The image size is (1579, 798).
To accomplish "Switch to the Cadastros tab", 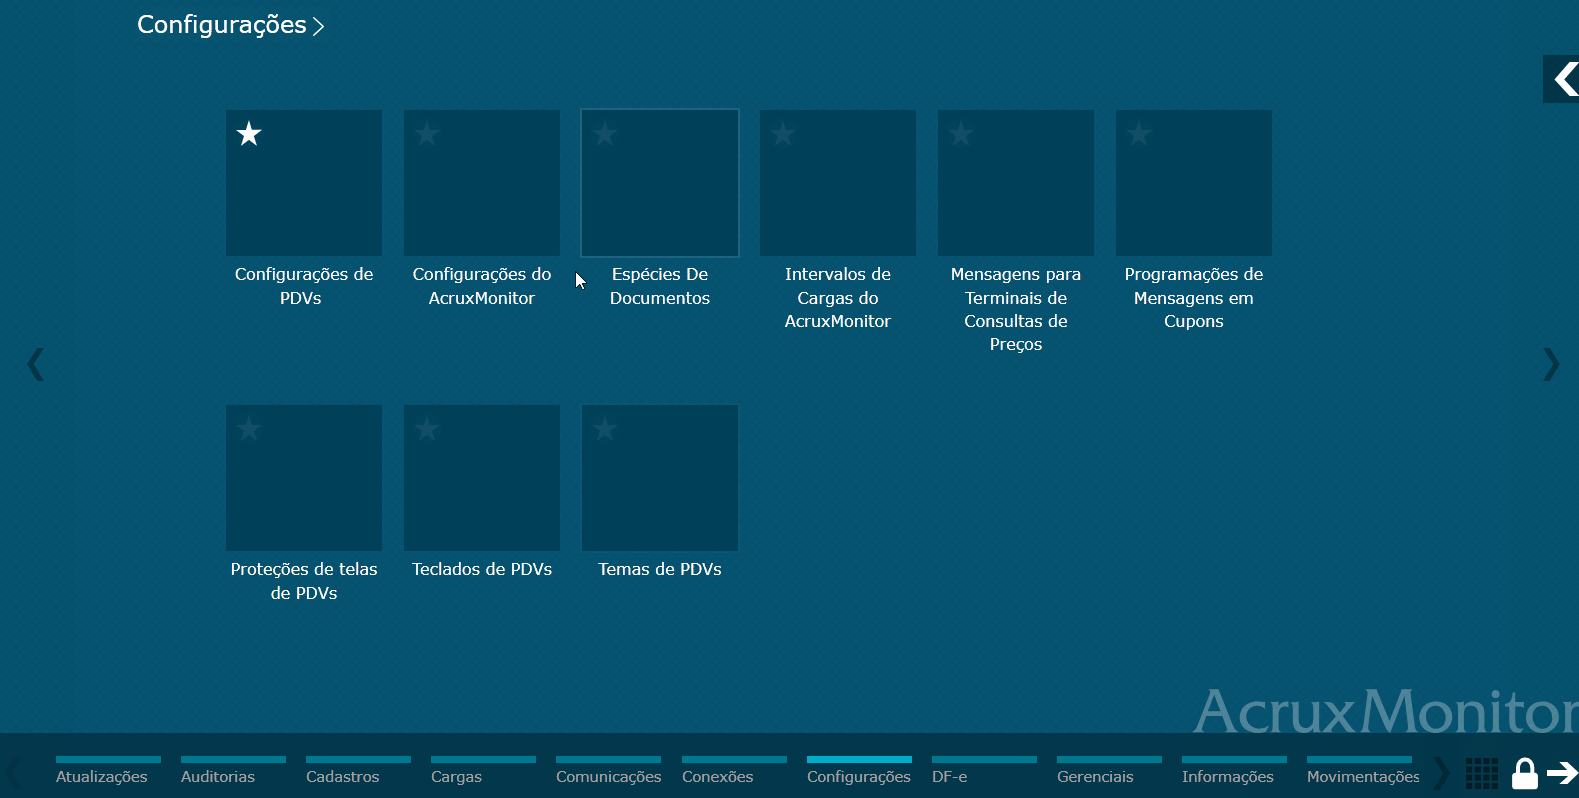I will point(358,771).
